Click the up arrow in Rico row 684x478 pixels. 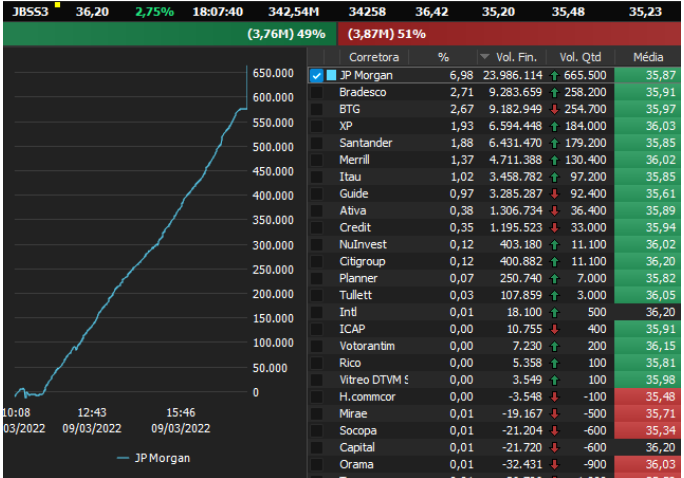coord(554,363)
